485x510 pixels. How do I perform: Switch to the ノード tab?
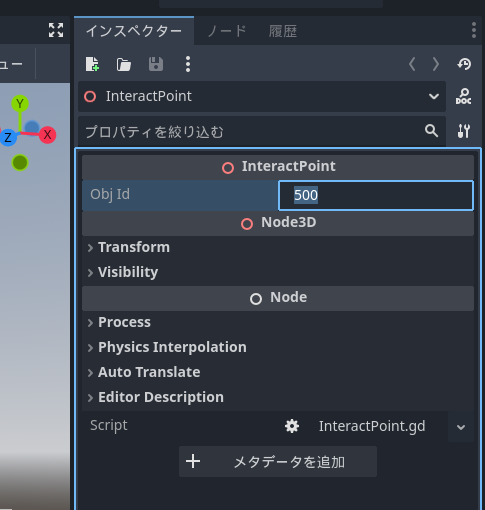coord(227,31)
